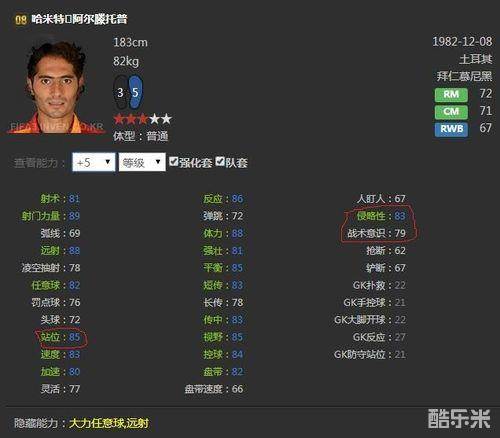
Task: Click the blue RWB position badge
Action: 451,129
